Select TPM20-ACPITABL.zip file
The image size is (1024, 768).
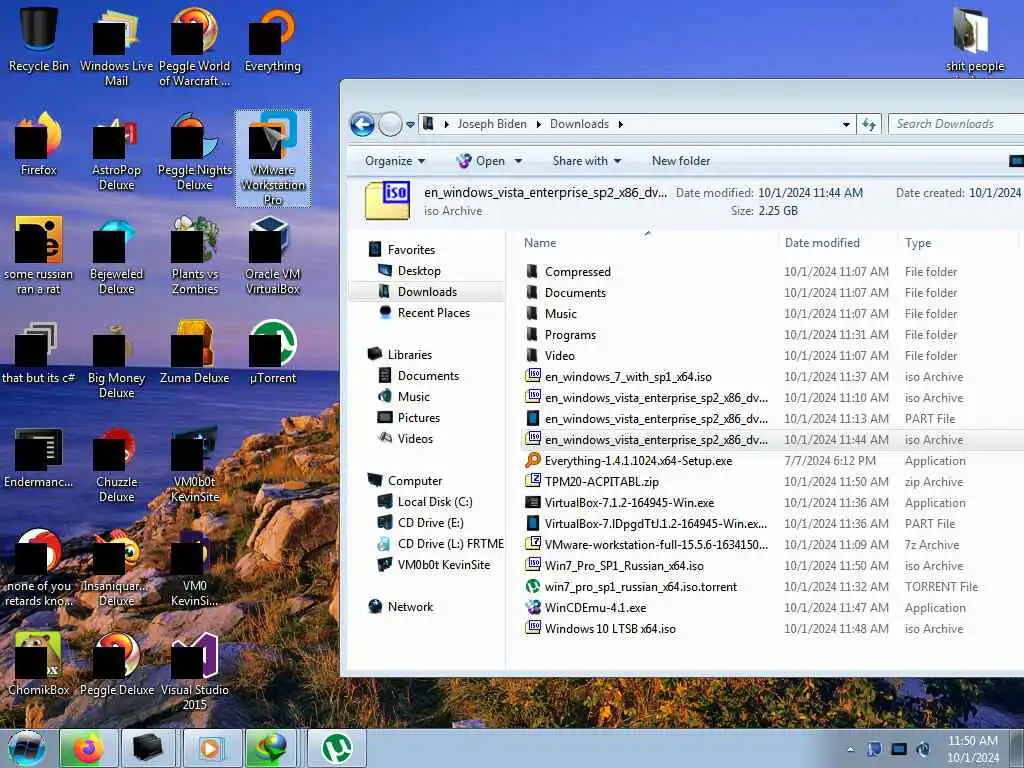click(x=601, y=482)
